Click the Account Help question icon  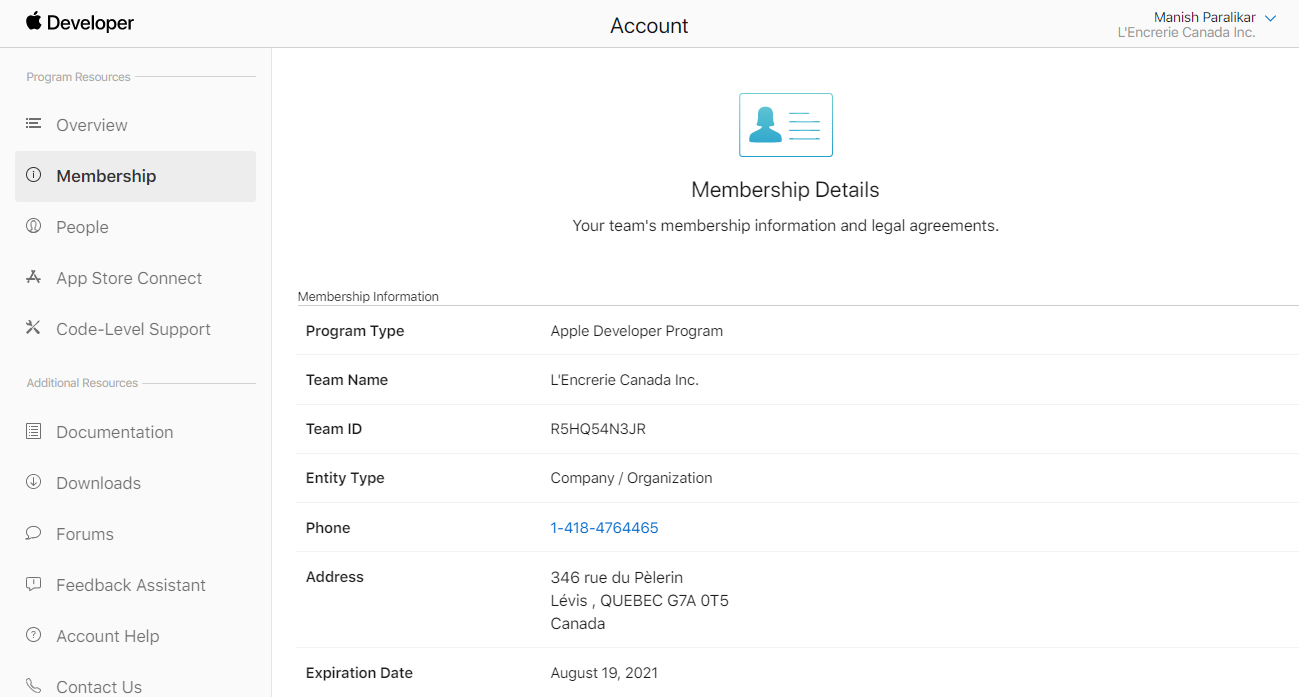34,635
